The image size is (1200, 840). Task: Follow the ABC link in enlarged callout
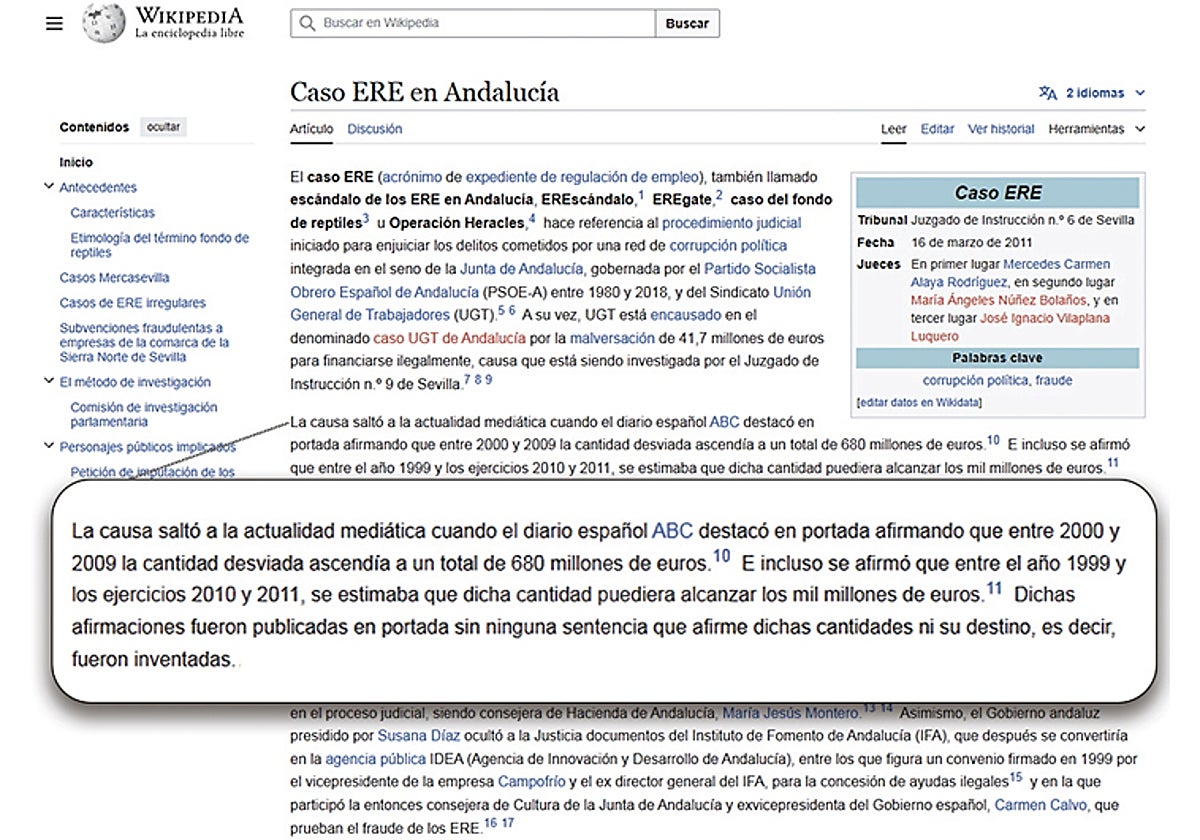(x=672, y=530)
